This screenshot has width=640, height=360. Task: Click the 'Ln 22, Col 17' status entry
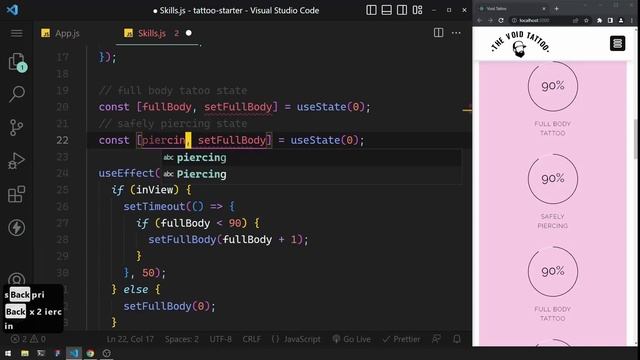point(130,339)
